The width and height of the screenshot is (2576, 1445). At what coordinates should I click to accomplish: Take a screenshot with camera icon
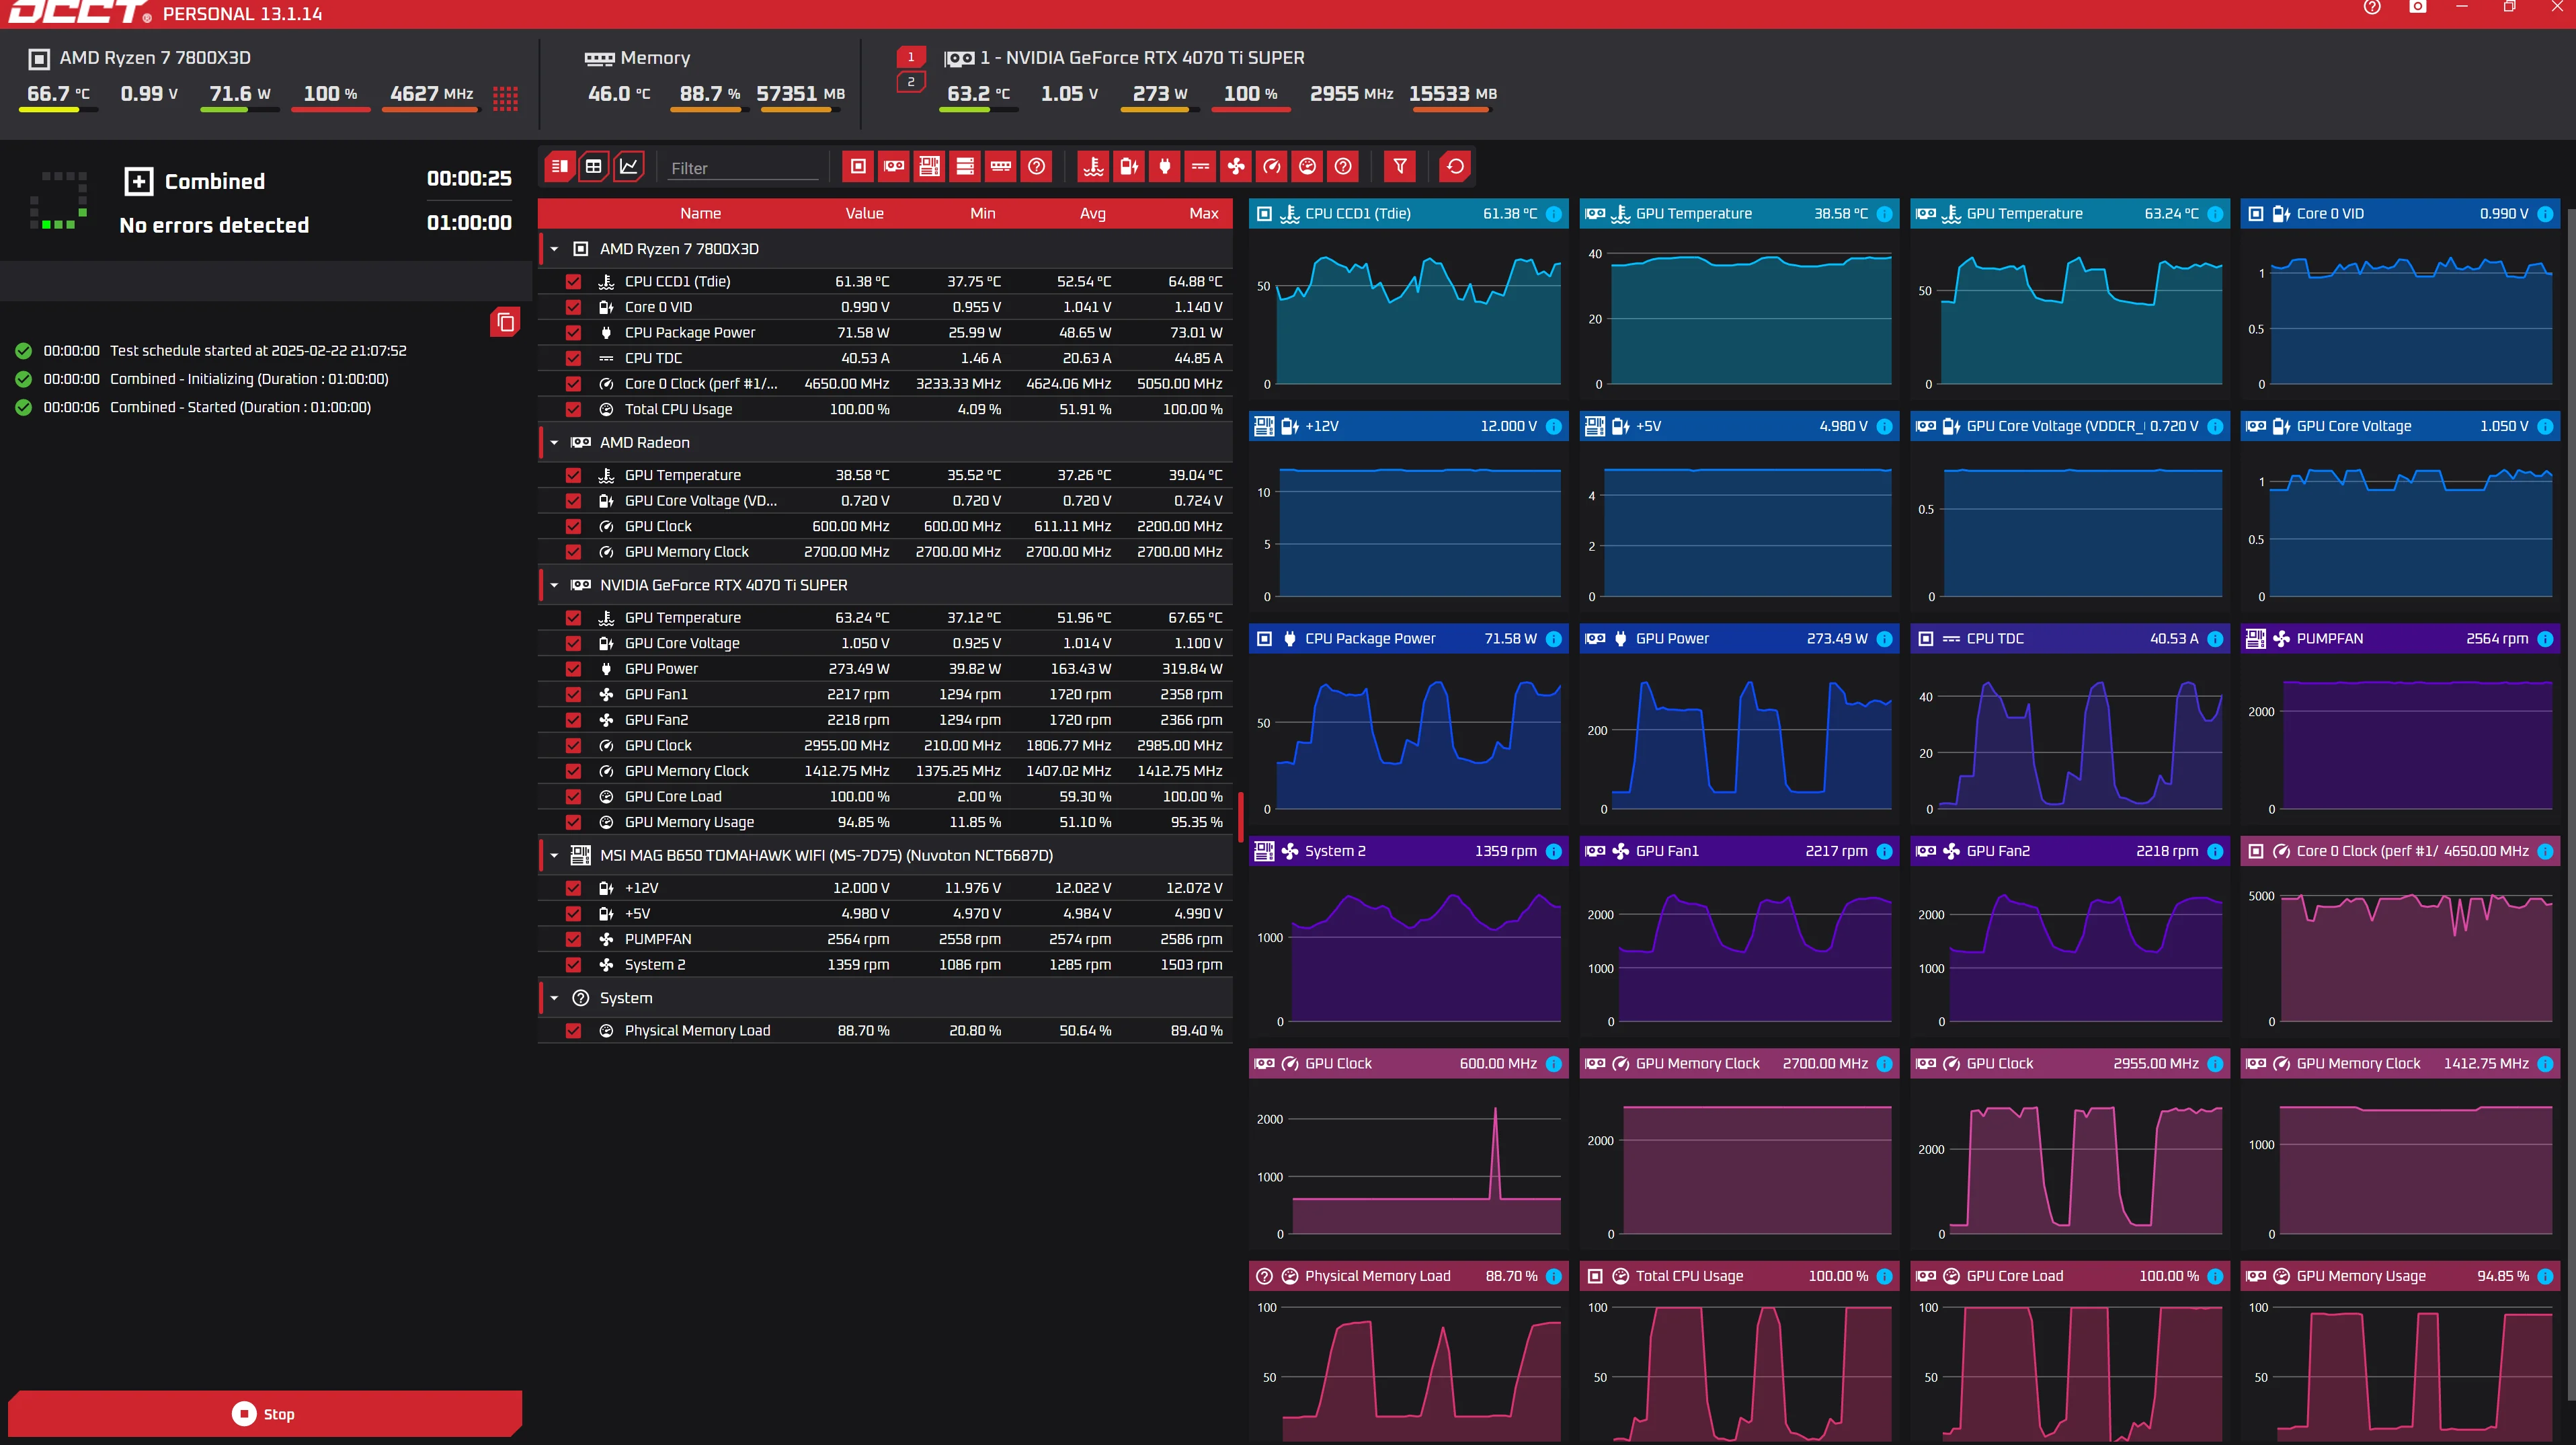pyautogui.click(x=2418, y=8)
